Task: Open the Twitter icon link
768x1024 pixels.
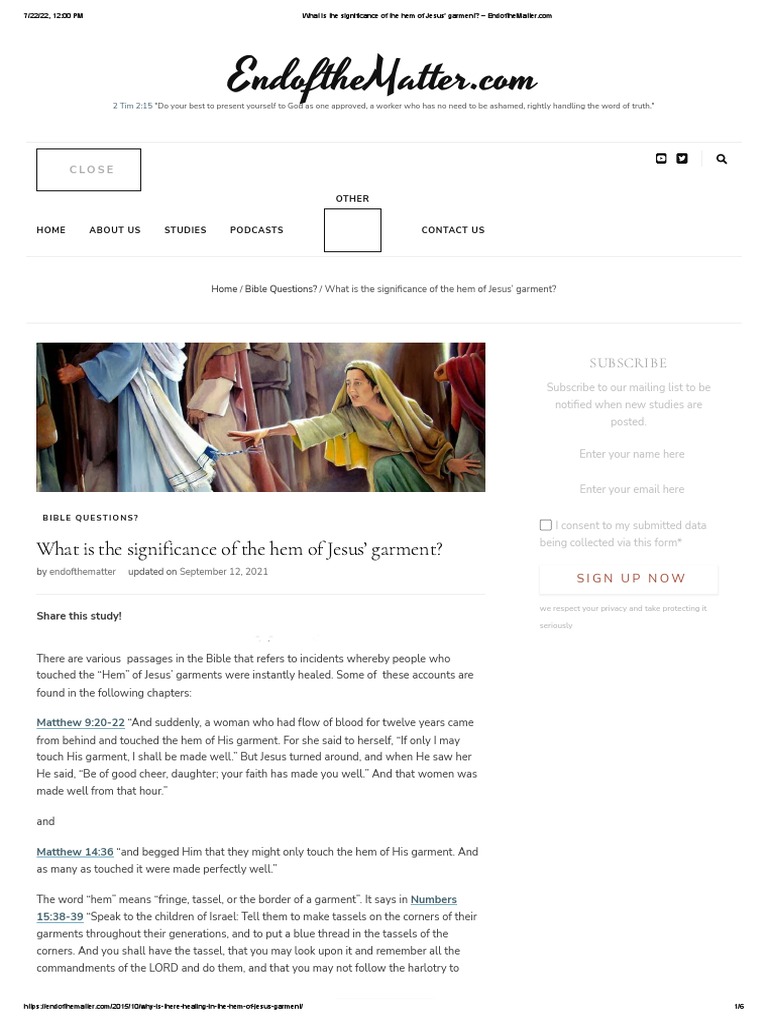Action: [x=682, y=159]
